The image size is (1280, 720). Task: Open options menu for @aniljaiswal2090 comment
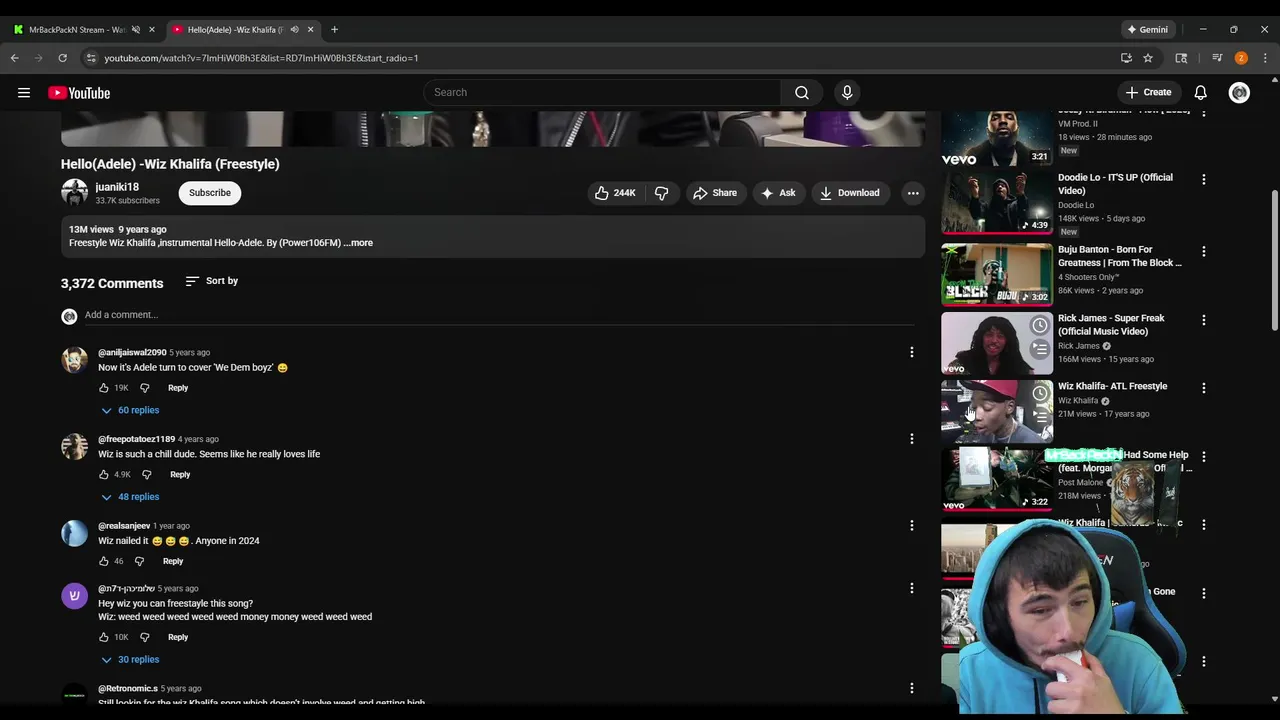(911, 352)
